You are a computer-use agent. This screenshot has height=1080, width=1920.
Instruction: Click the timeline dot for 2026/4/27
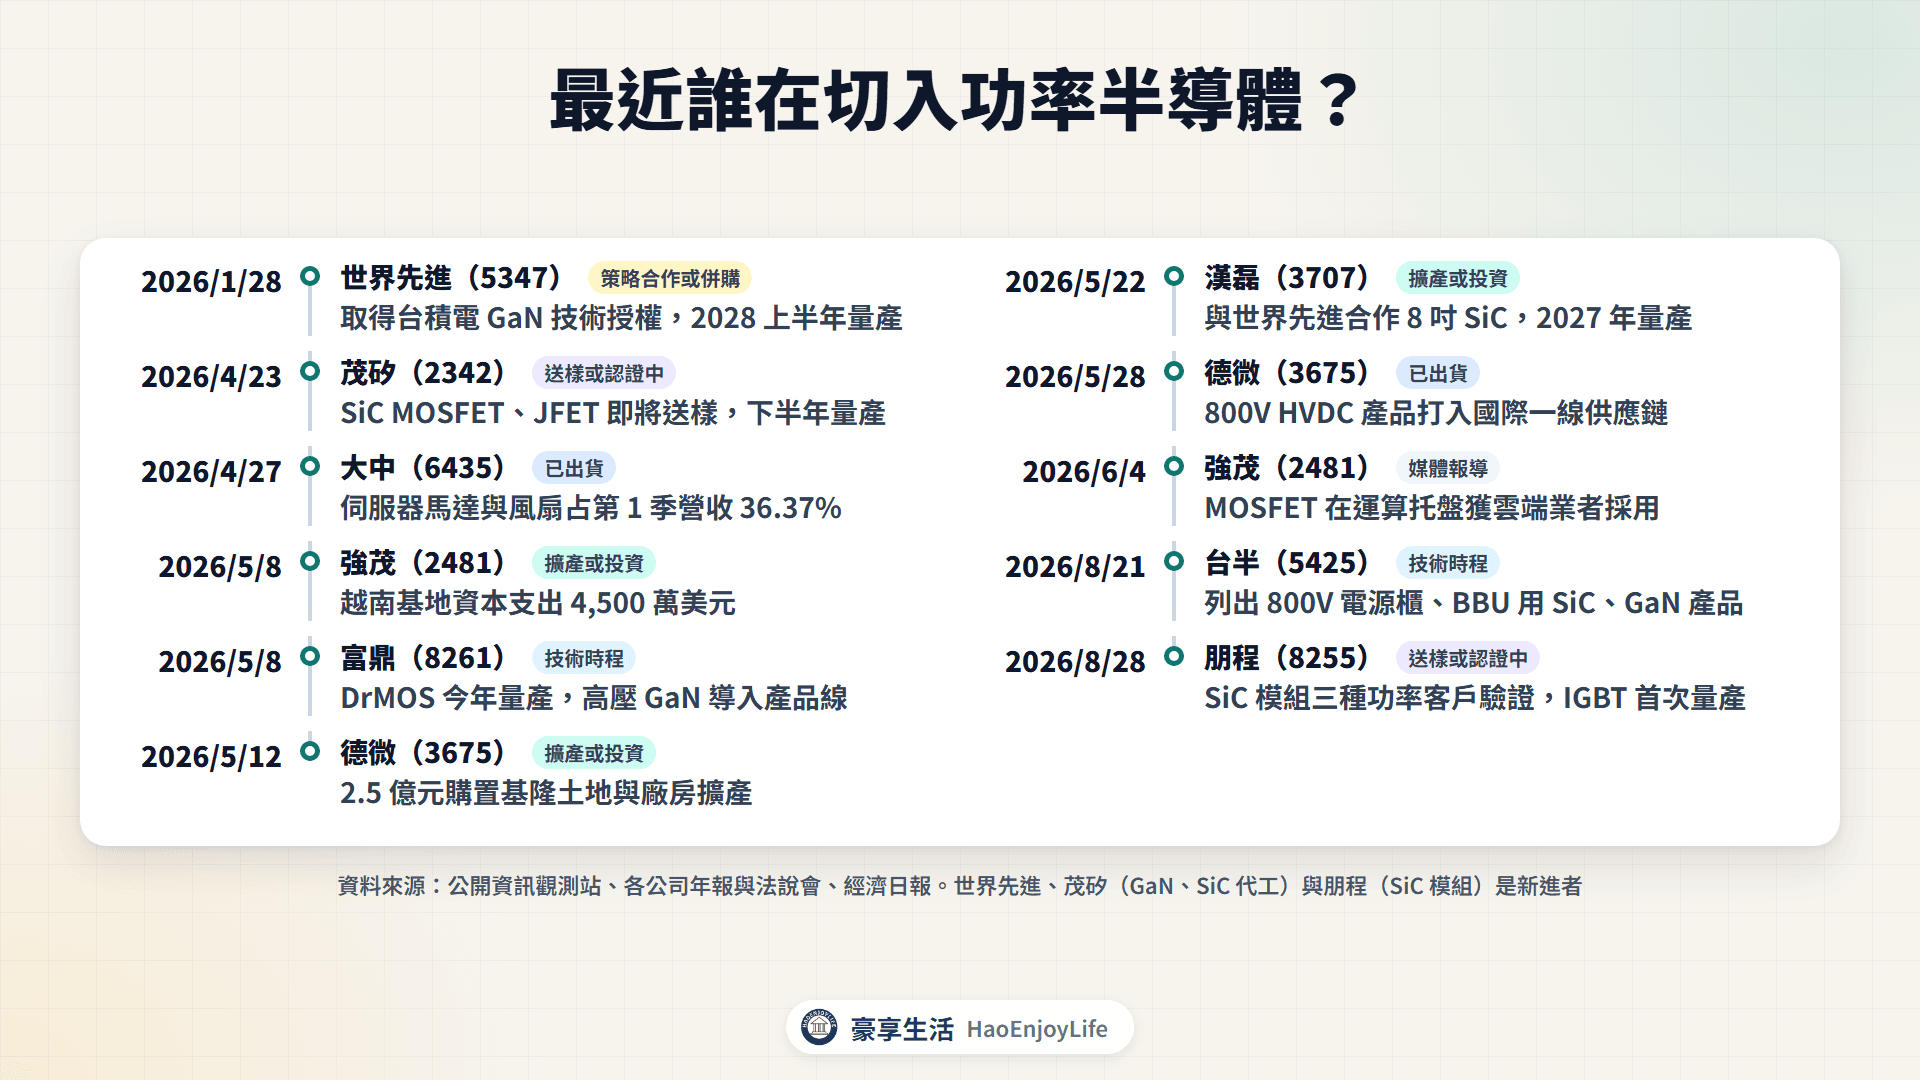point(310,466)
